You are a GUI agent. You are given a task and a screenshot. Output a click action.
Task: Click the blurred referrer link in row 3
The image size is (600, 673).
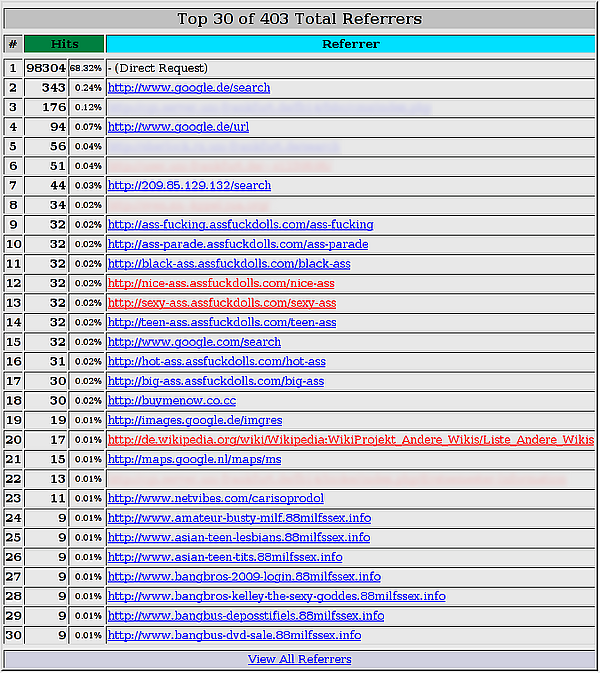point(270,107)
